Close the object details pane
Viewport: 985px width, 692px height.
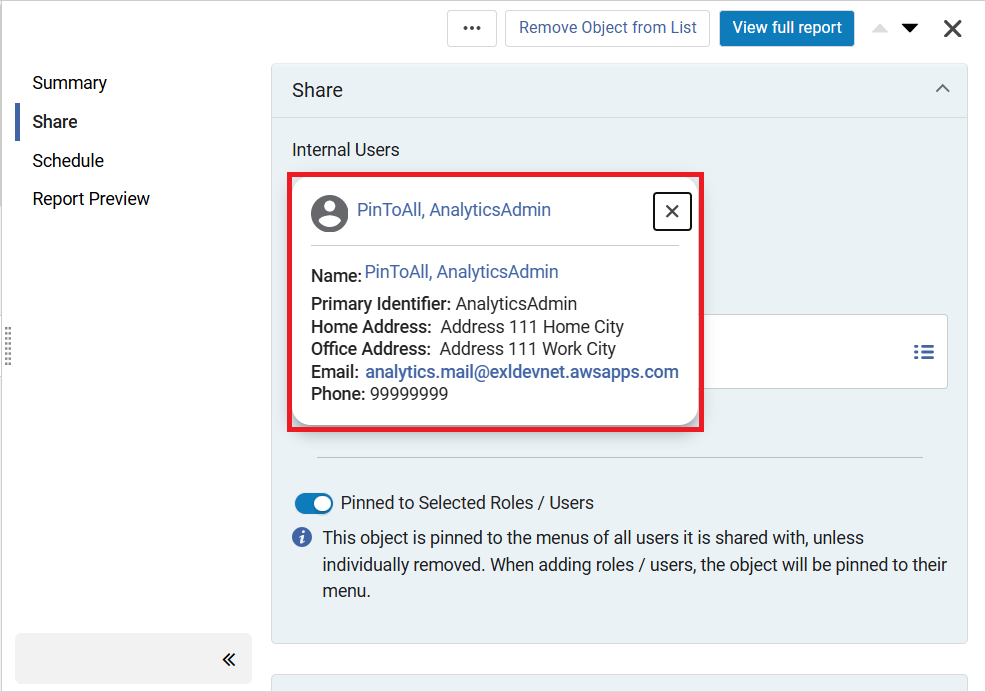[952, 28]
